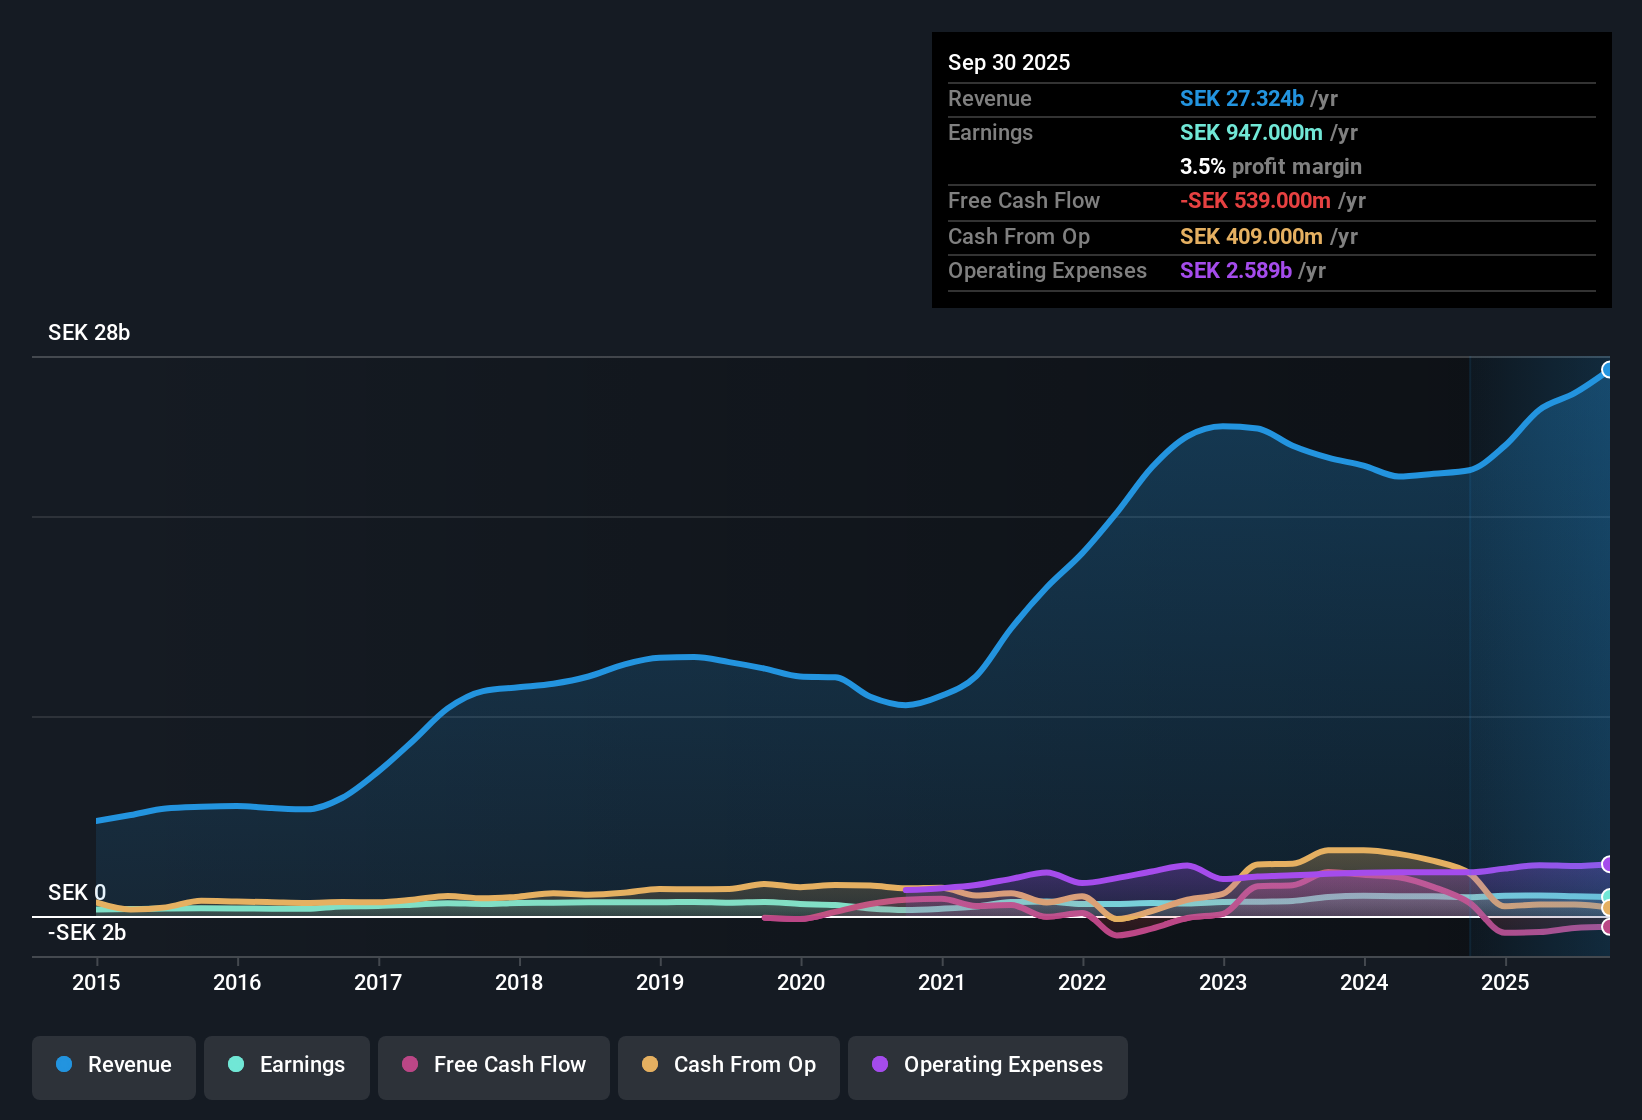Viewport: 1642px width, 1120px height.
Task: Click the Cash From Op label in tooltip
Action: 1019,237
